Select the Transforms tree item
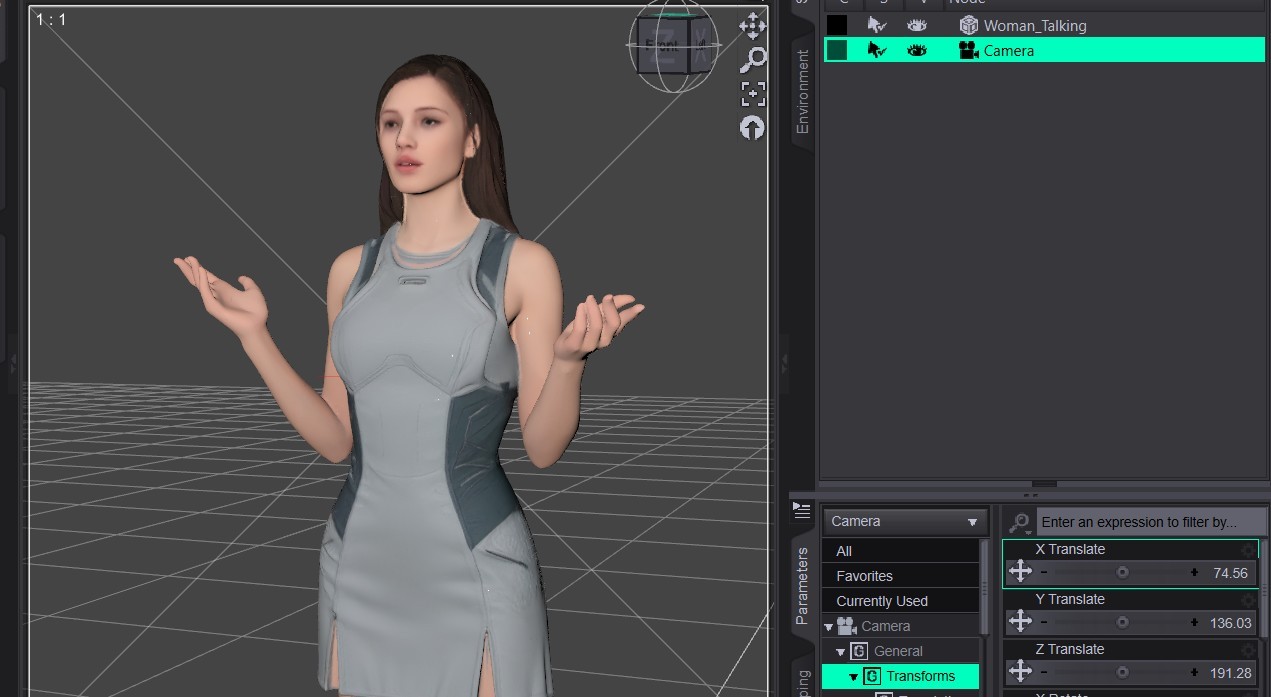 pyautogui.click(x=900, y=676)
